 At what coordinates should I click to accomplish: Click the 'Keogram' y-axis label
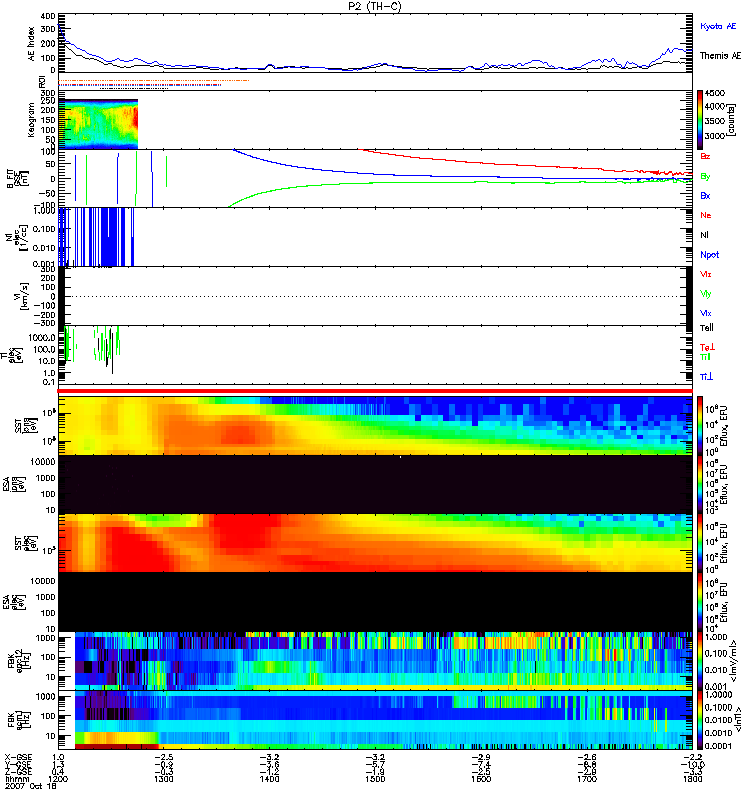[31, 120]
